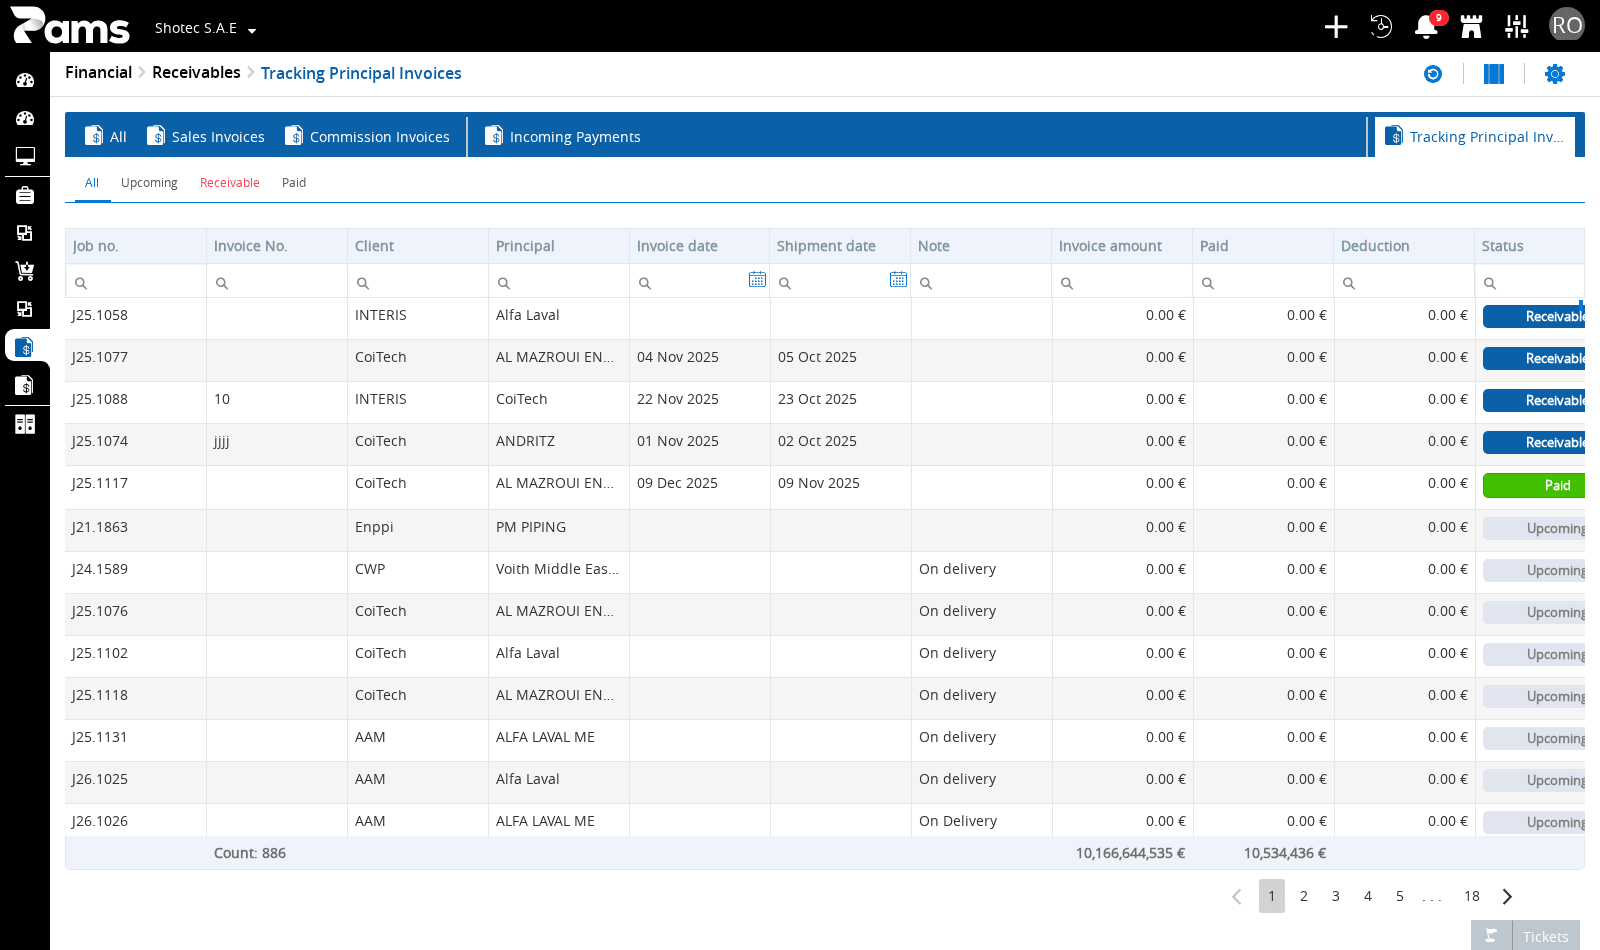Click Receivable status badge for J25.1058
The image size is (1600, 950).
(1534, 316)
